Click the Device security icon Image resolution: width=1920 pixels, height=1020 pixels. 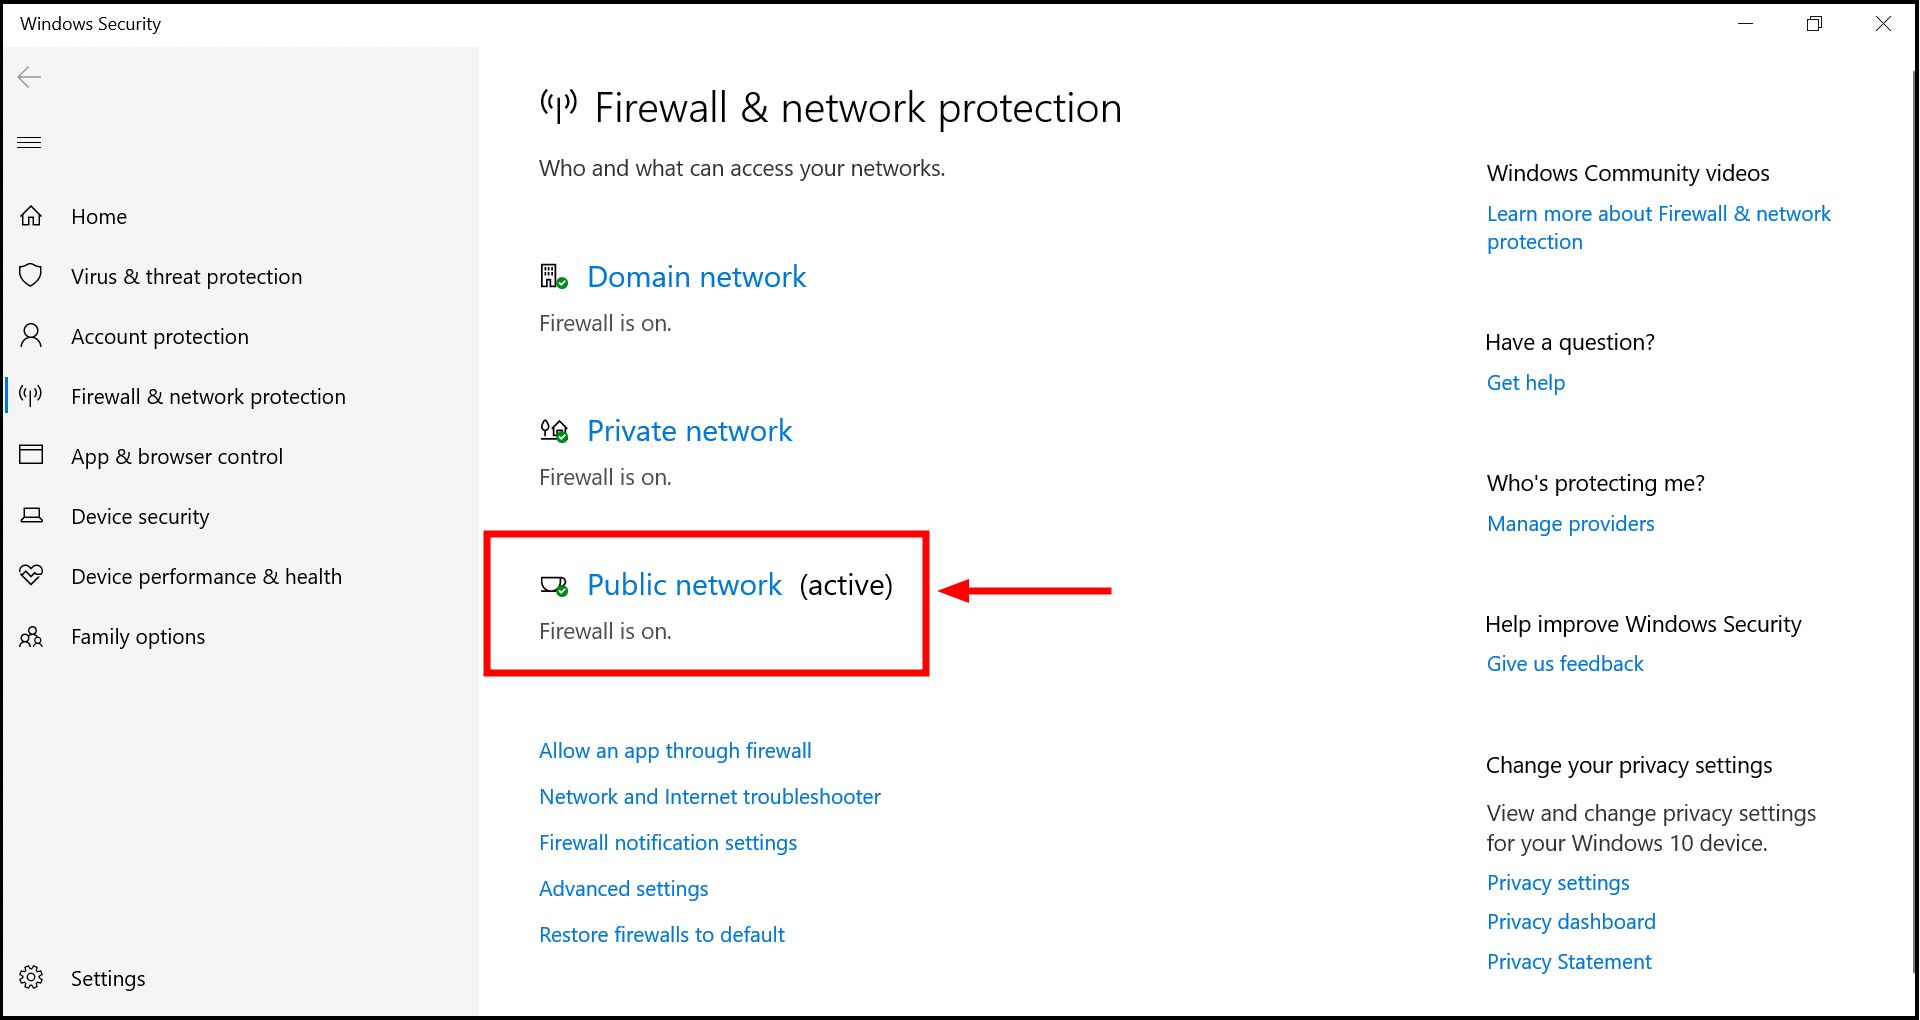pyautogui.click(x=31, y=516)
